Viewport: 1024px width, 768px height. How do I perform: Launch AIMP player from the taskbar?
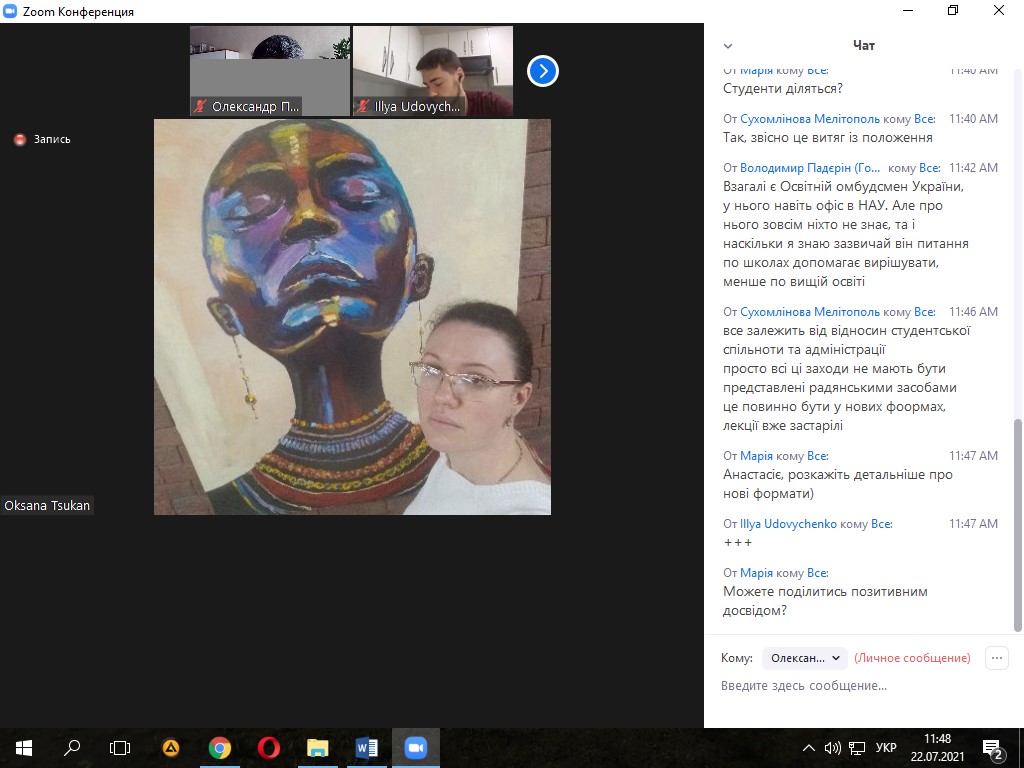click(171, 748)
